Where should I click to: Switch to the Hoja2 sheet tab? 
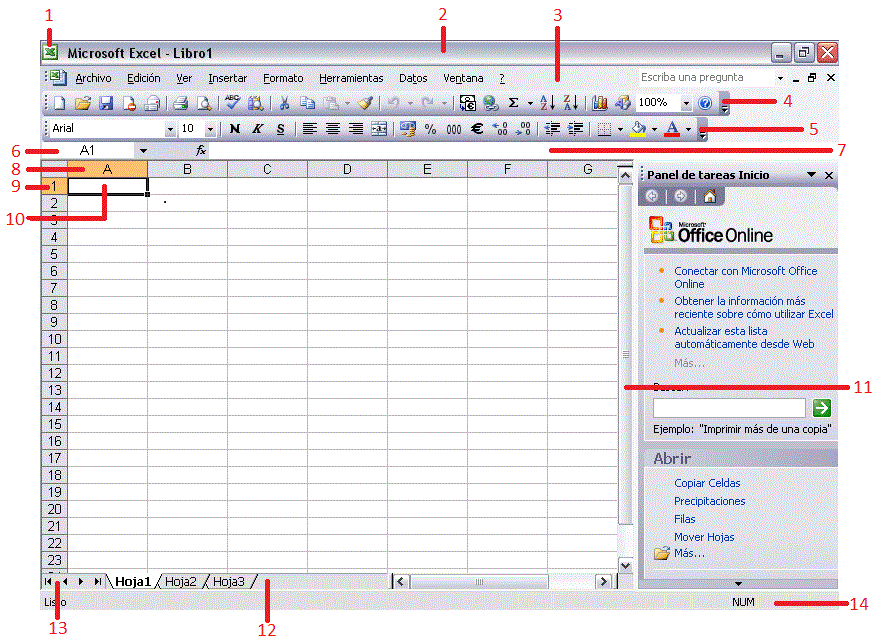pos(181,582)
